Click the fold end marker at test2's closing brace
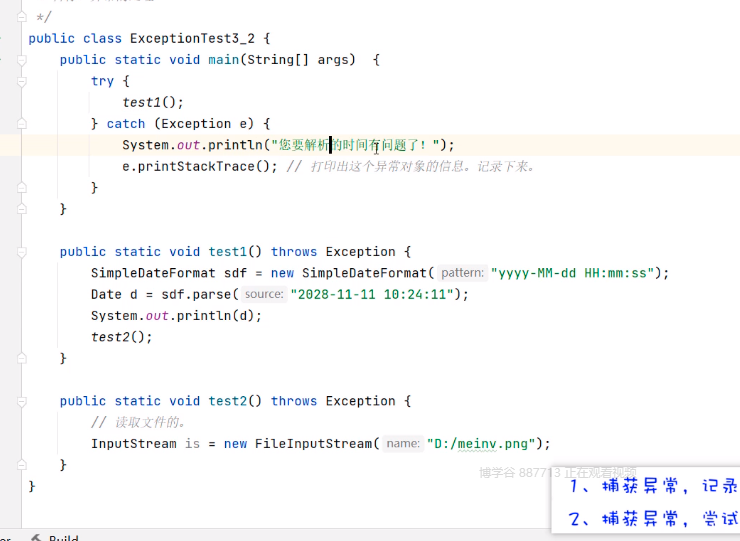This screenshot has height=541, width=740. coord(22,465)
